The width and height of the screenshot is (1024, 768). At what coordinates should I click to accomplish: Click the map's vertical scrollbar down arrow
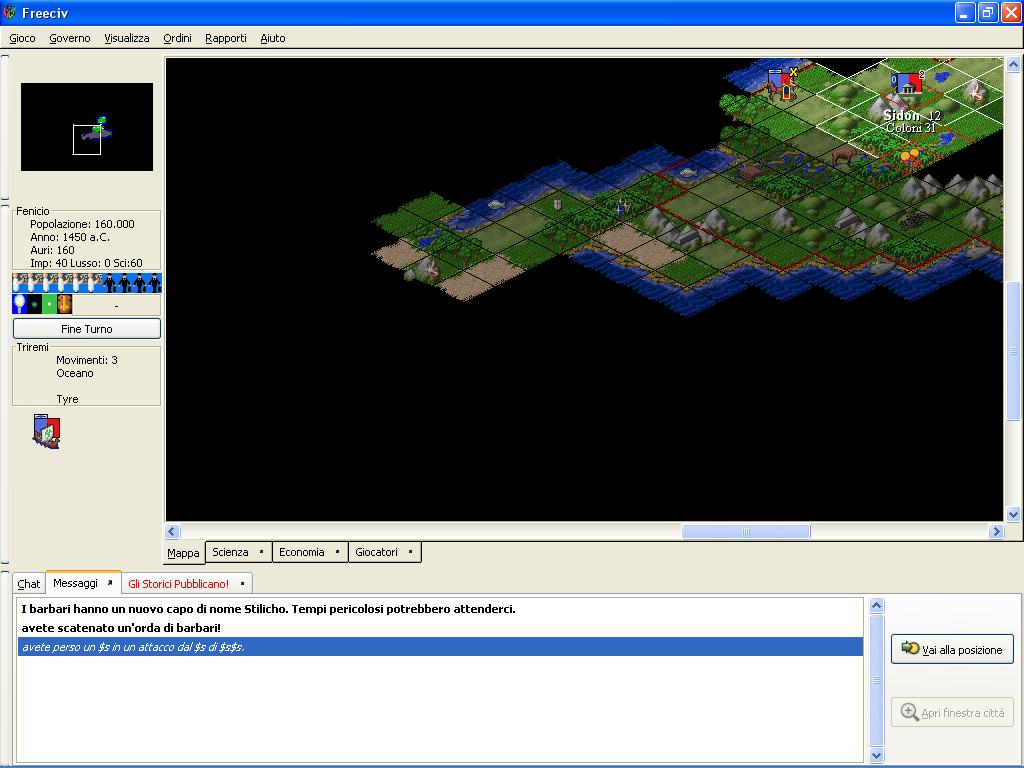pos(1013,515)
